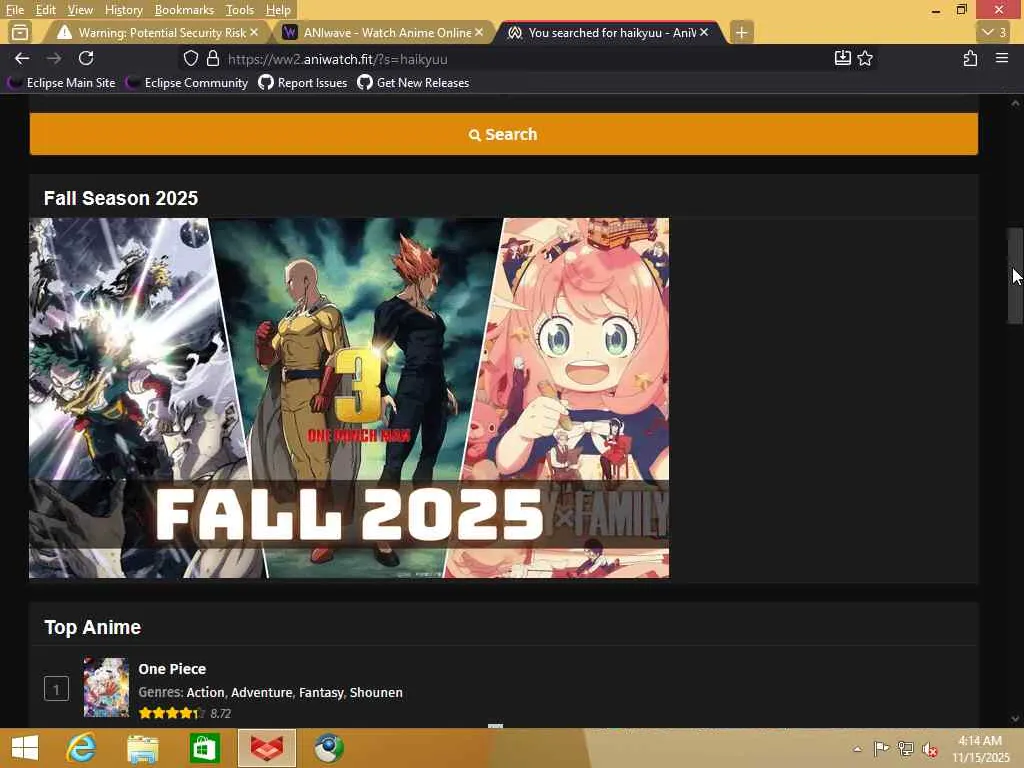Click the page vertical scrollbar thumb
This screenshot has height=768, width=1024.
[x=1015, y=275]
